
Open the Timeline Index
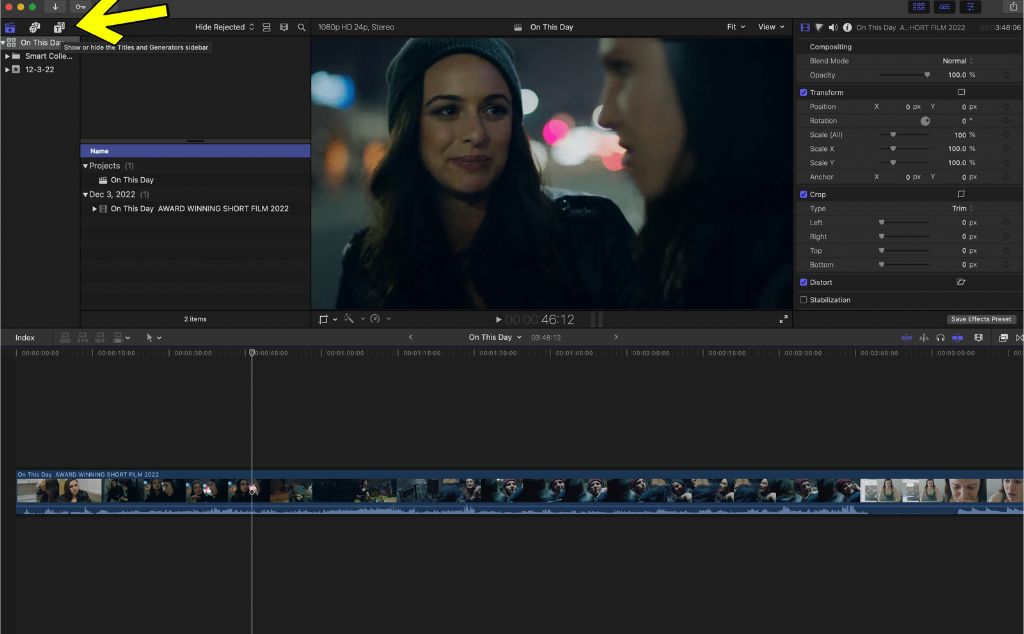pos(25,337)
